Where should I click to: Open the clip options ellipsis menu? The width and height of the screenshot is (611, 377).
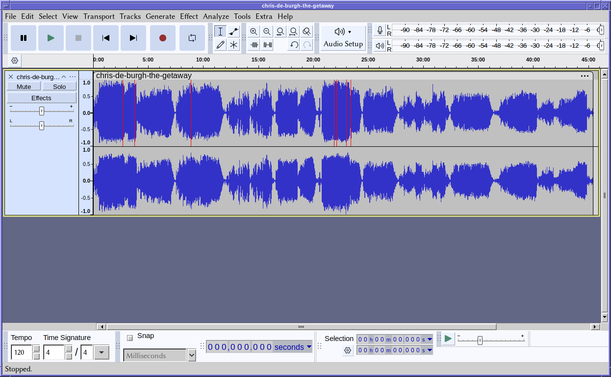click(585, 76)
